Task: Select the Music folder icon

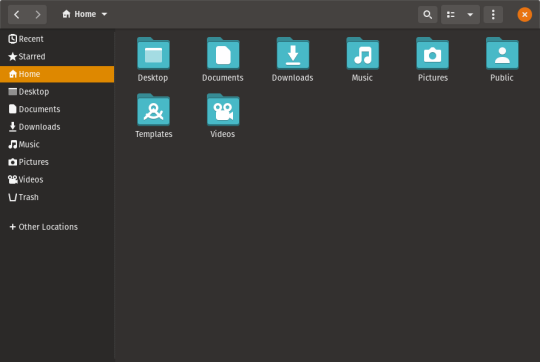Action: (x=363, y=53)
